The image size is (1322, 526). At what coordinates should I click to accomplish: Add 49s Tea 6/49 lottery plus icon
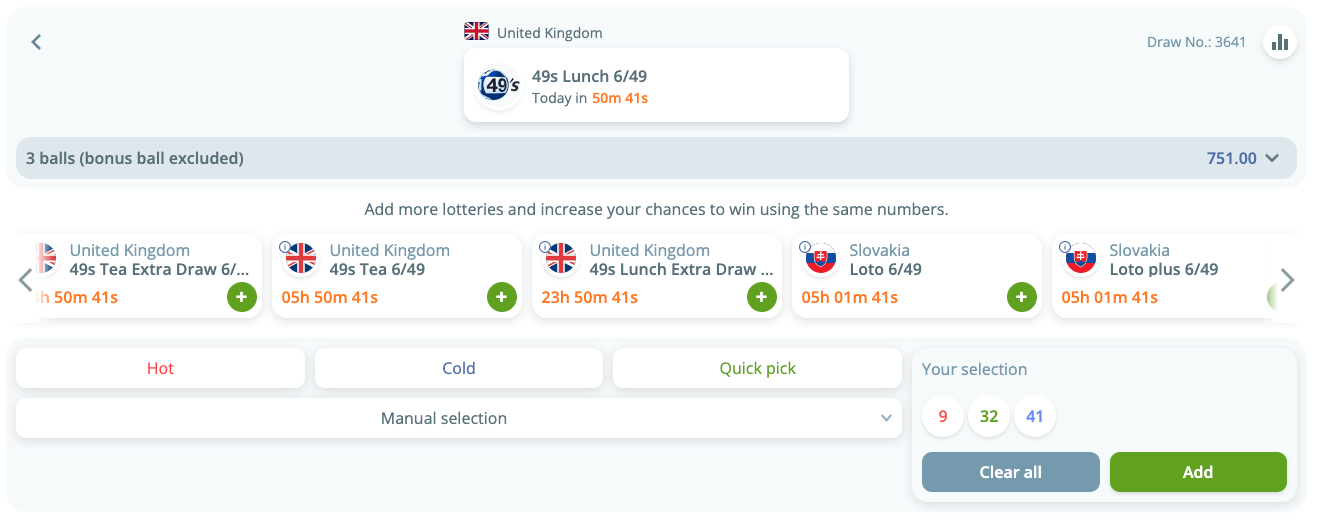click(501, 297)
